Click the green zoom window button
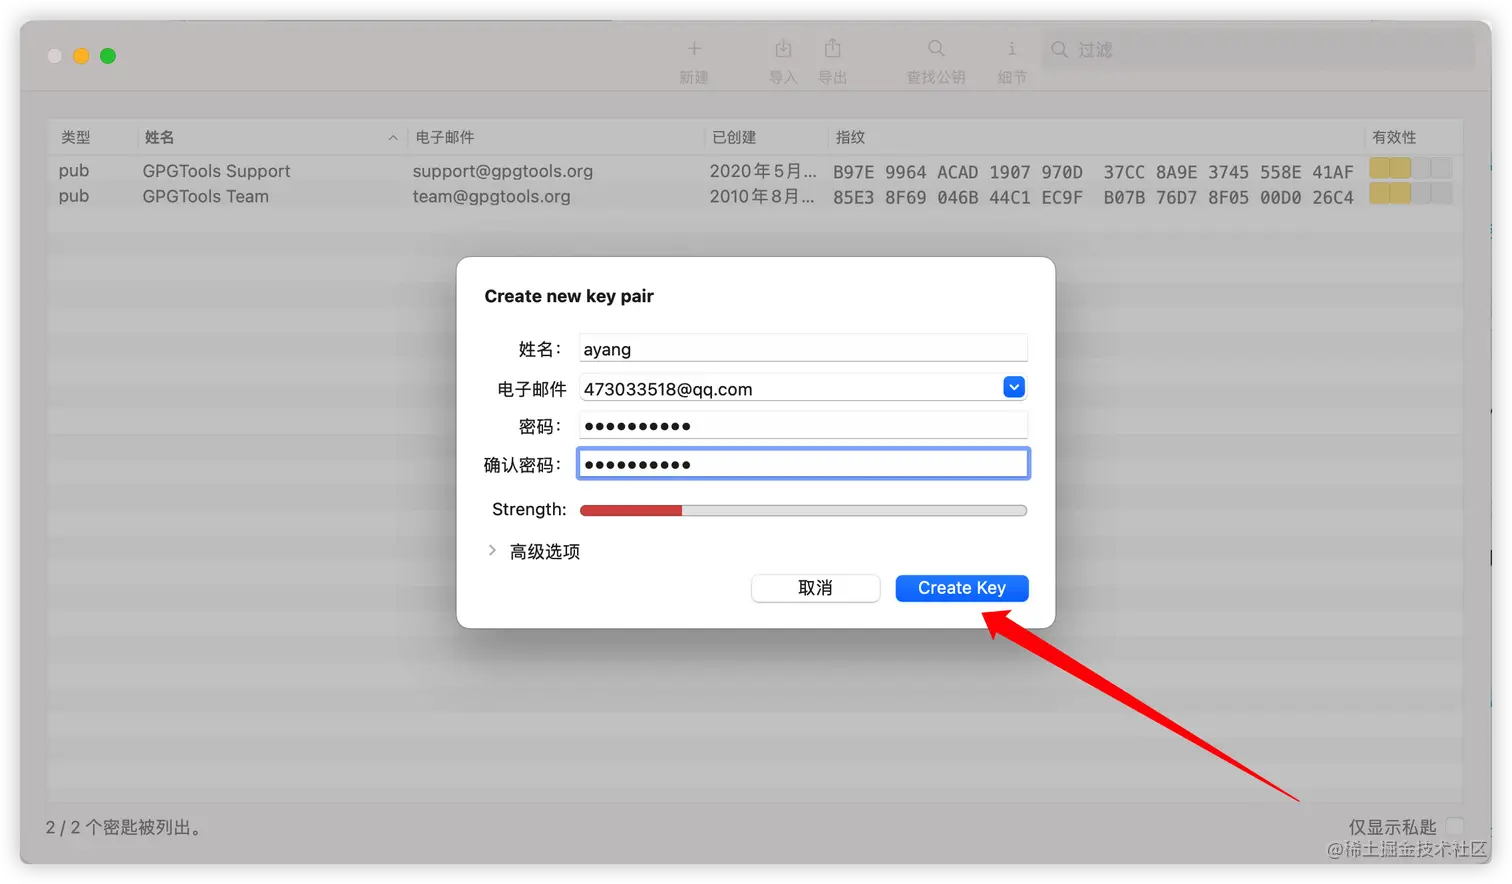 [x=108, y=56]
